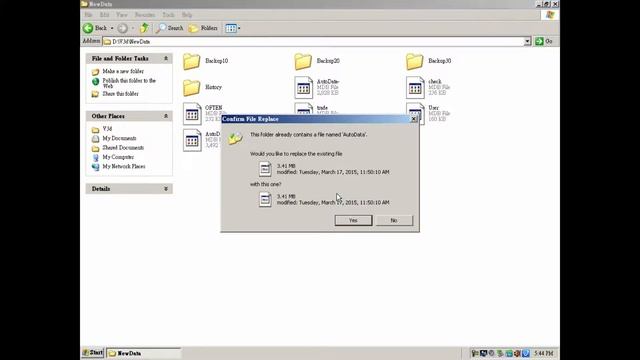Collapse Other Places panel
640x360 pixels.
point(166,116)
